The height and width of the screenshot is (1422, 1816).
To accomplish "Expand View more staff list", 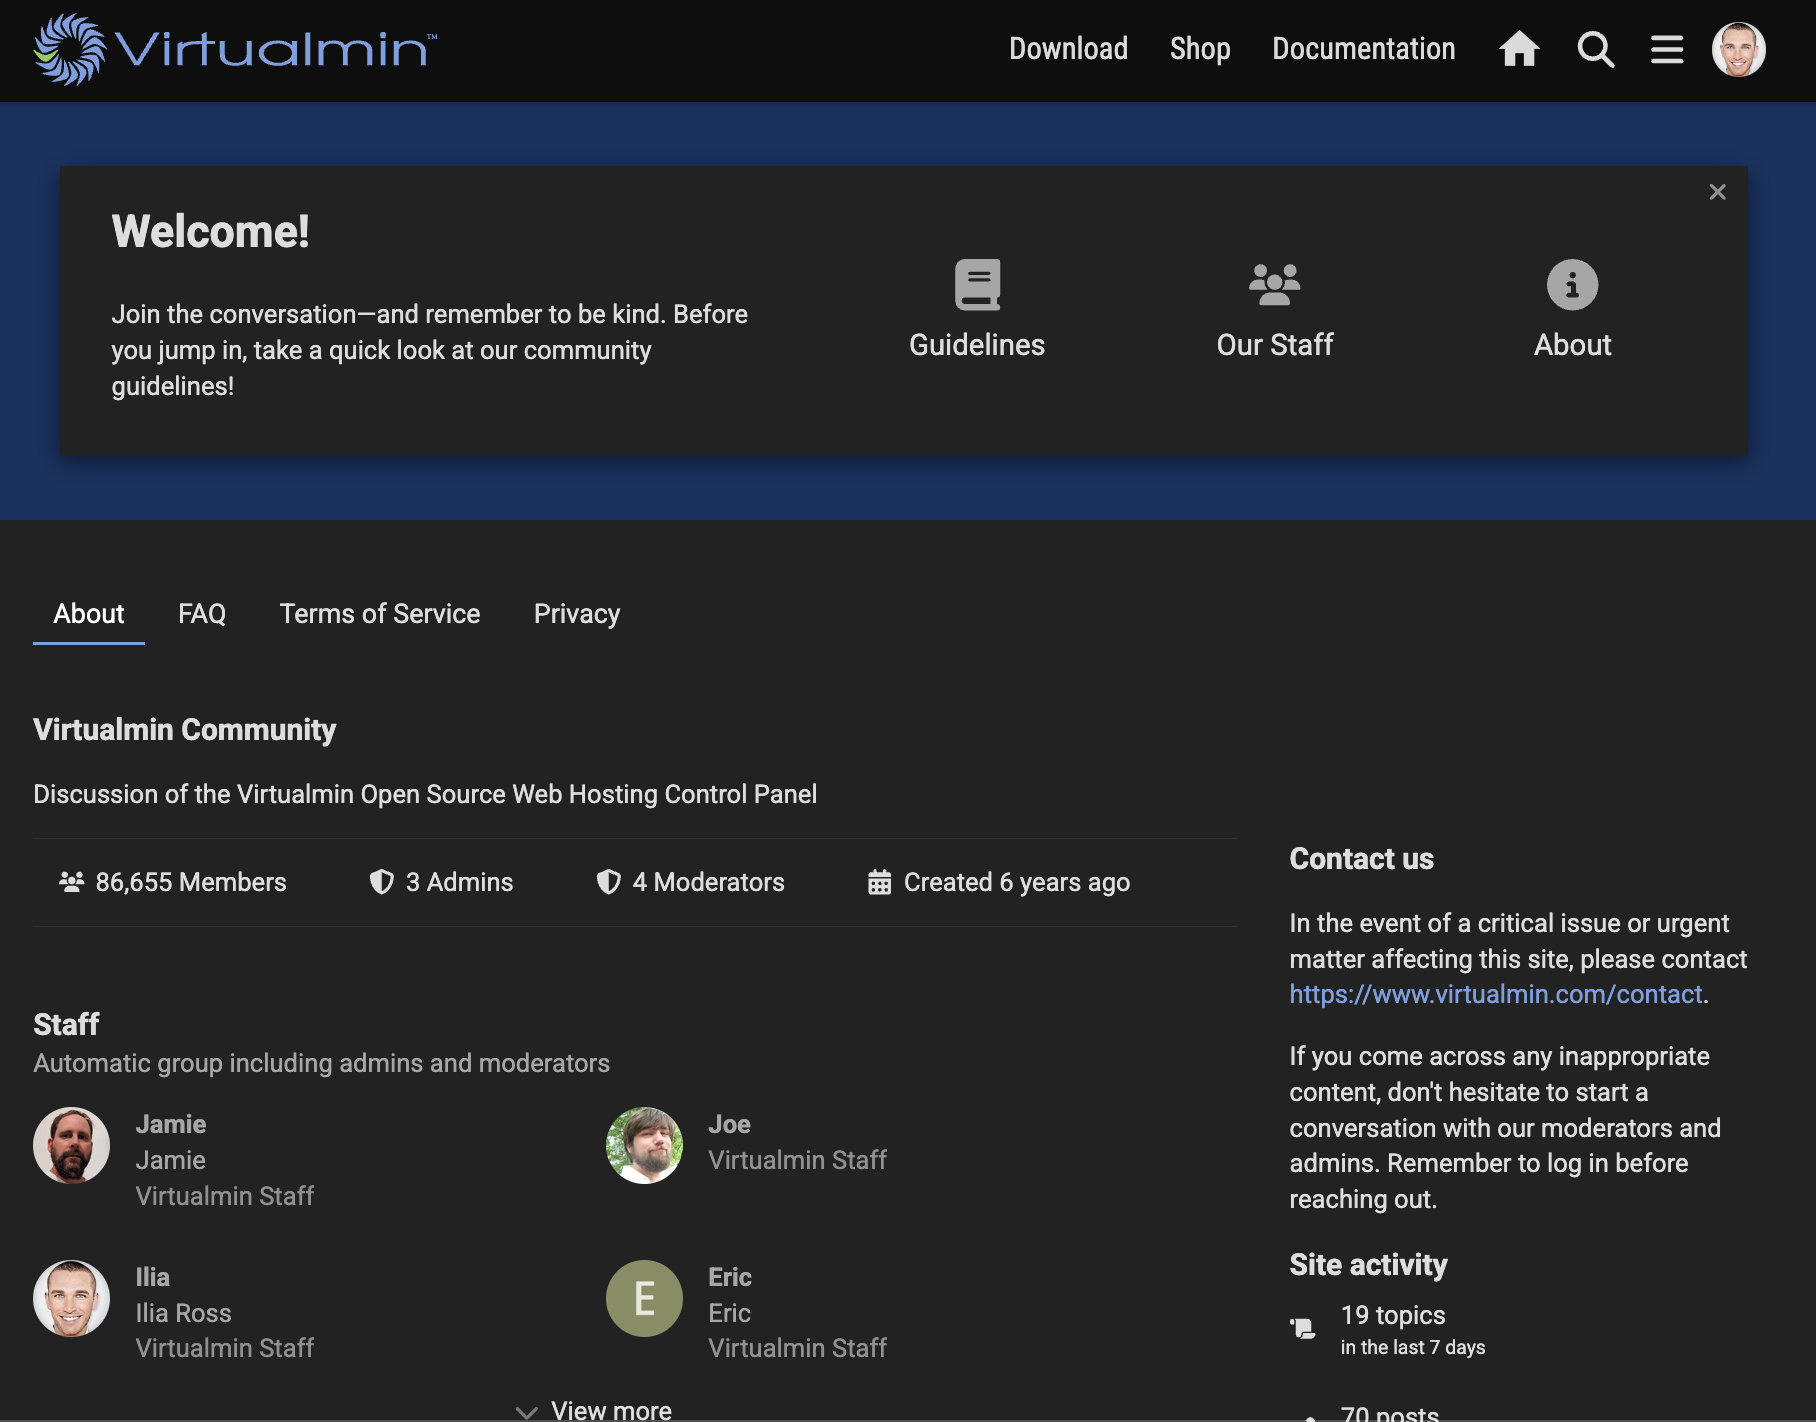I will 594,1410.
